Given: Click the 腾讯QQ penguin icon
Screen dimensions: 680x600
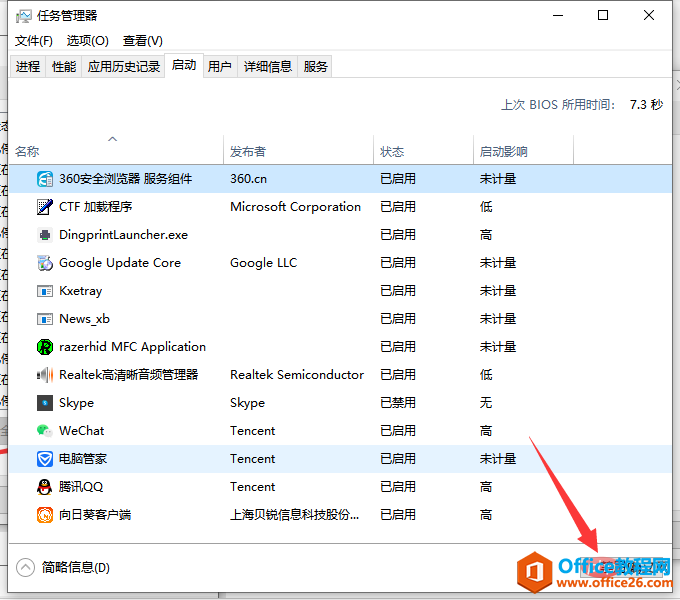Looking at the screenshot, I should click(x=45, y=487).
